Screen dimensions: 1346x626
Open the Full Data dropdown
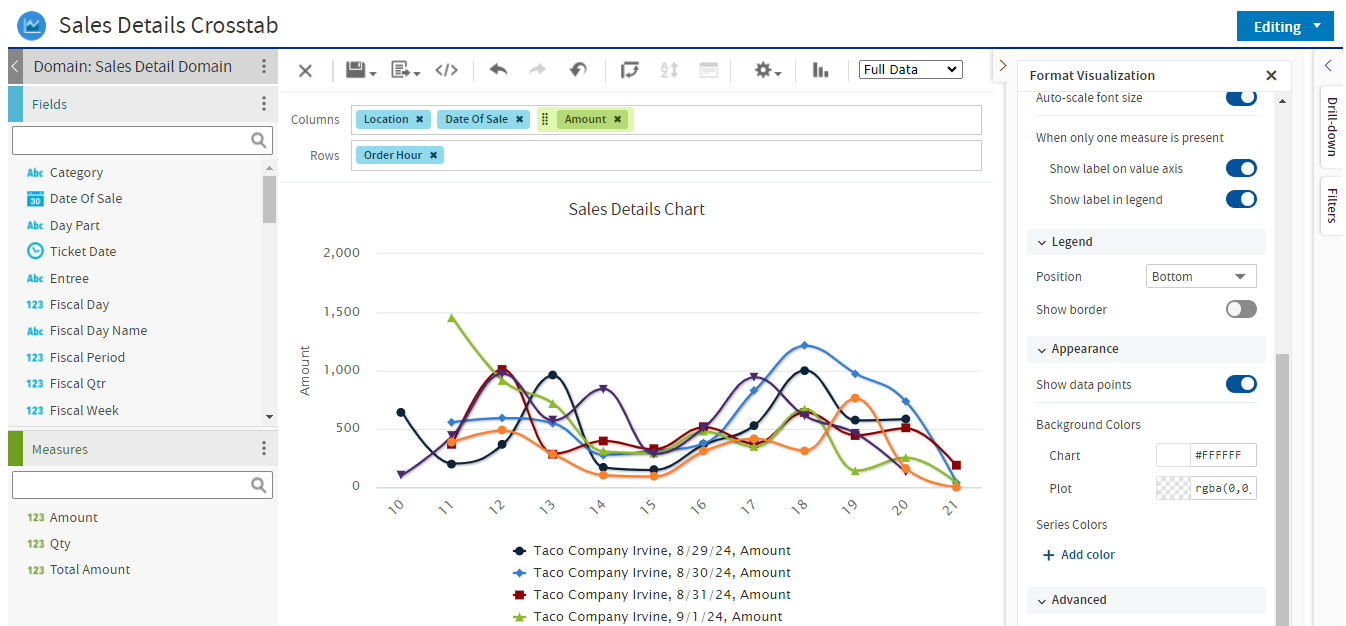pos(910,69)
